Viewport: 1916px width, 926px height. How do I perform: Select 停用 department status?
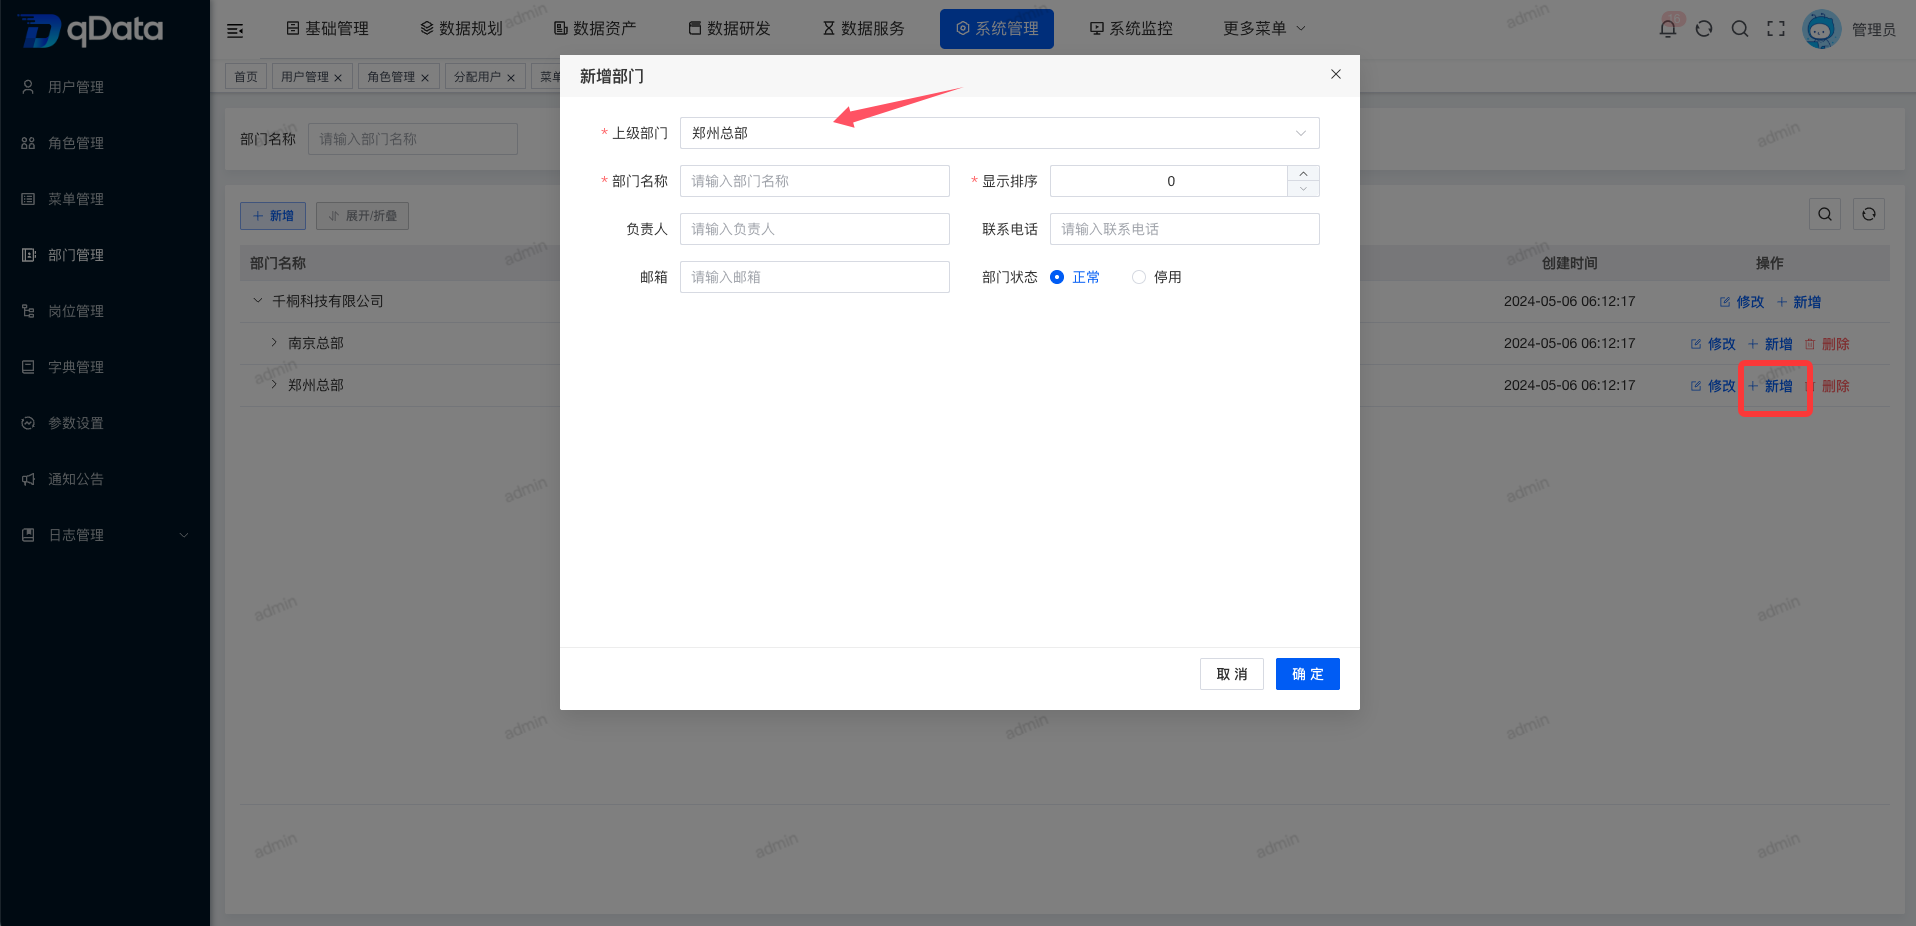point(1157,277)
